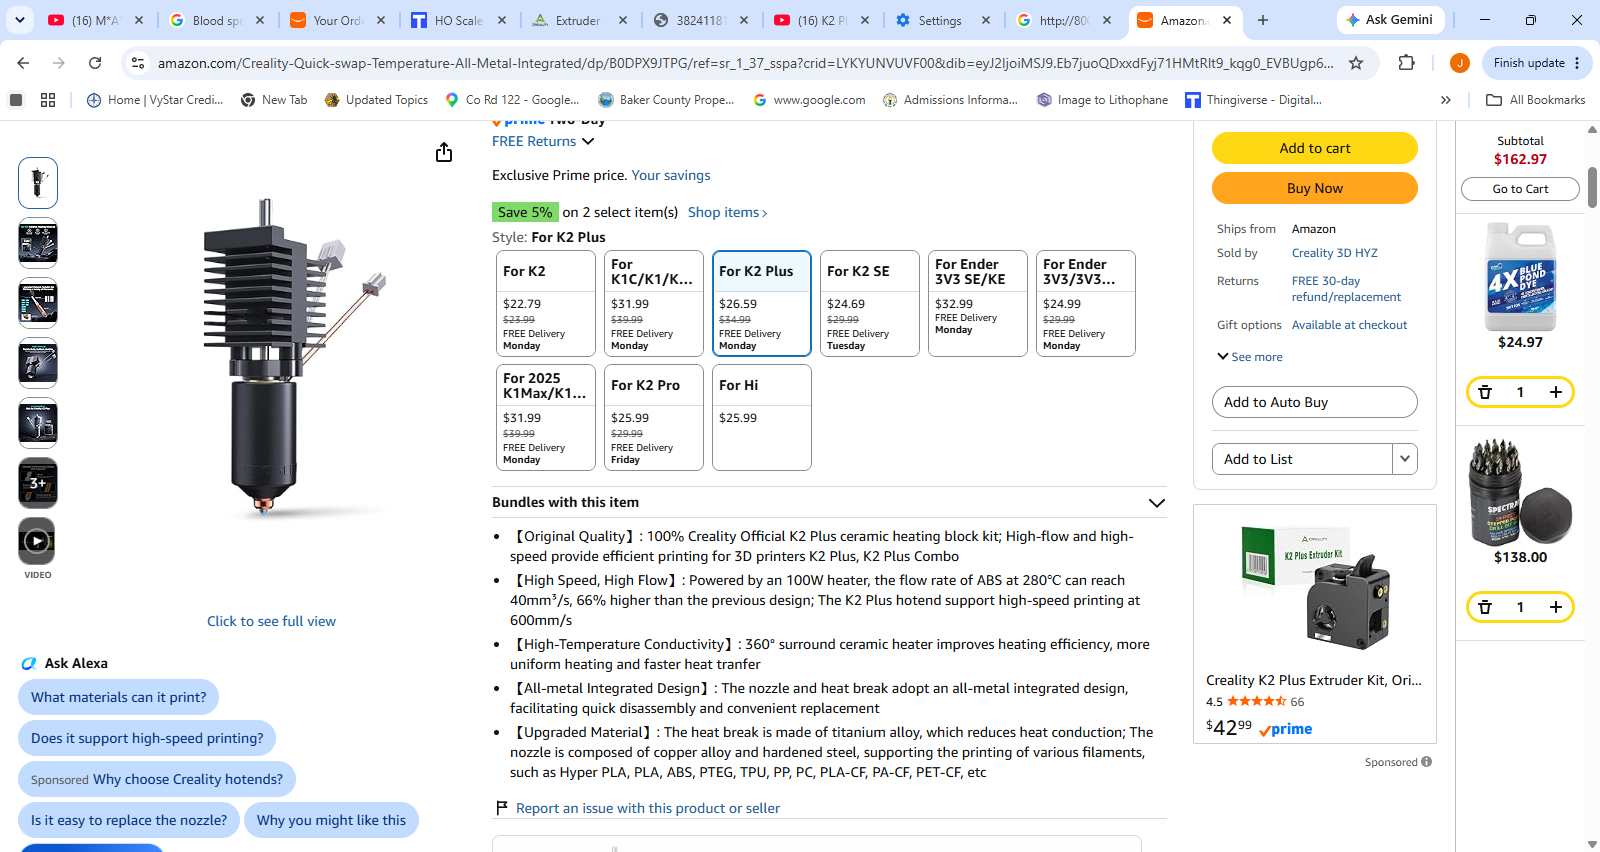This screenshot has height=852, width=1600.
Task: Click the Add to cart button
Action: tap(1315, 148)
